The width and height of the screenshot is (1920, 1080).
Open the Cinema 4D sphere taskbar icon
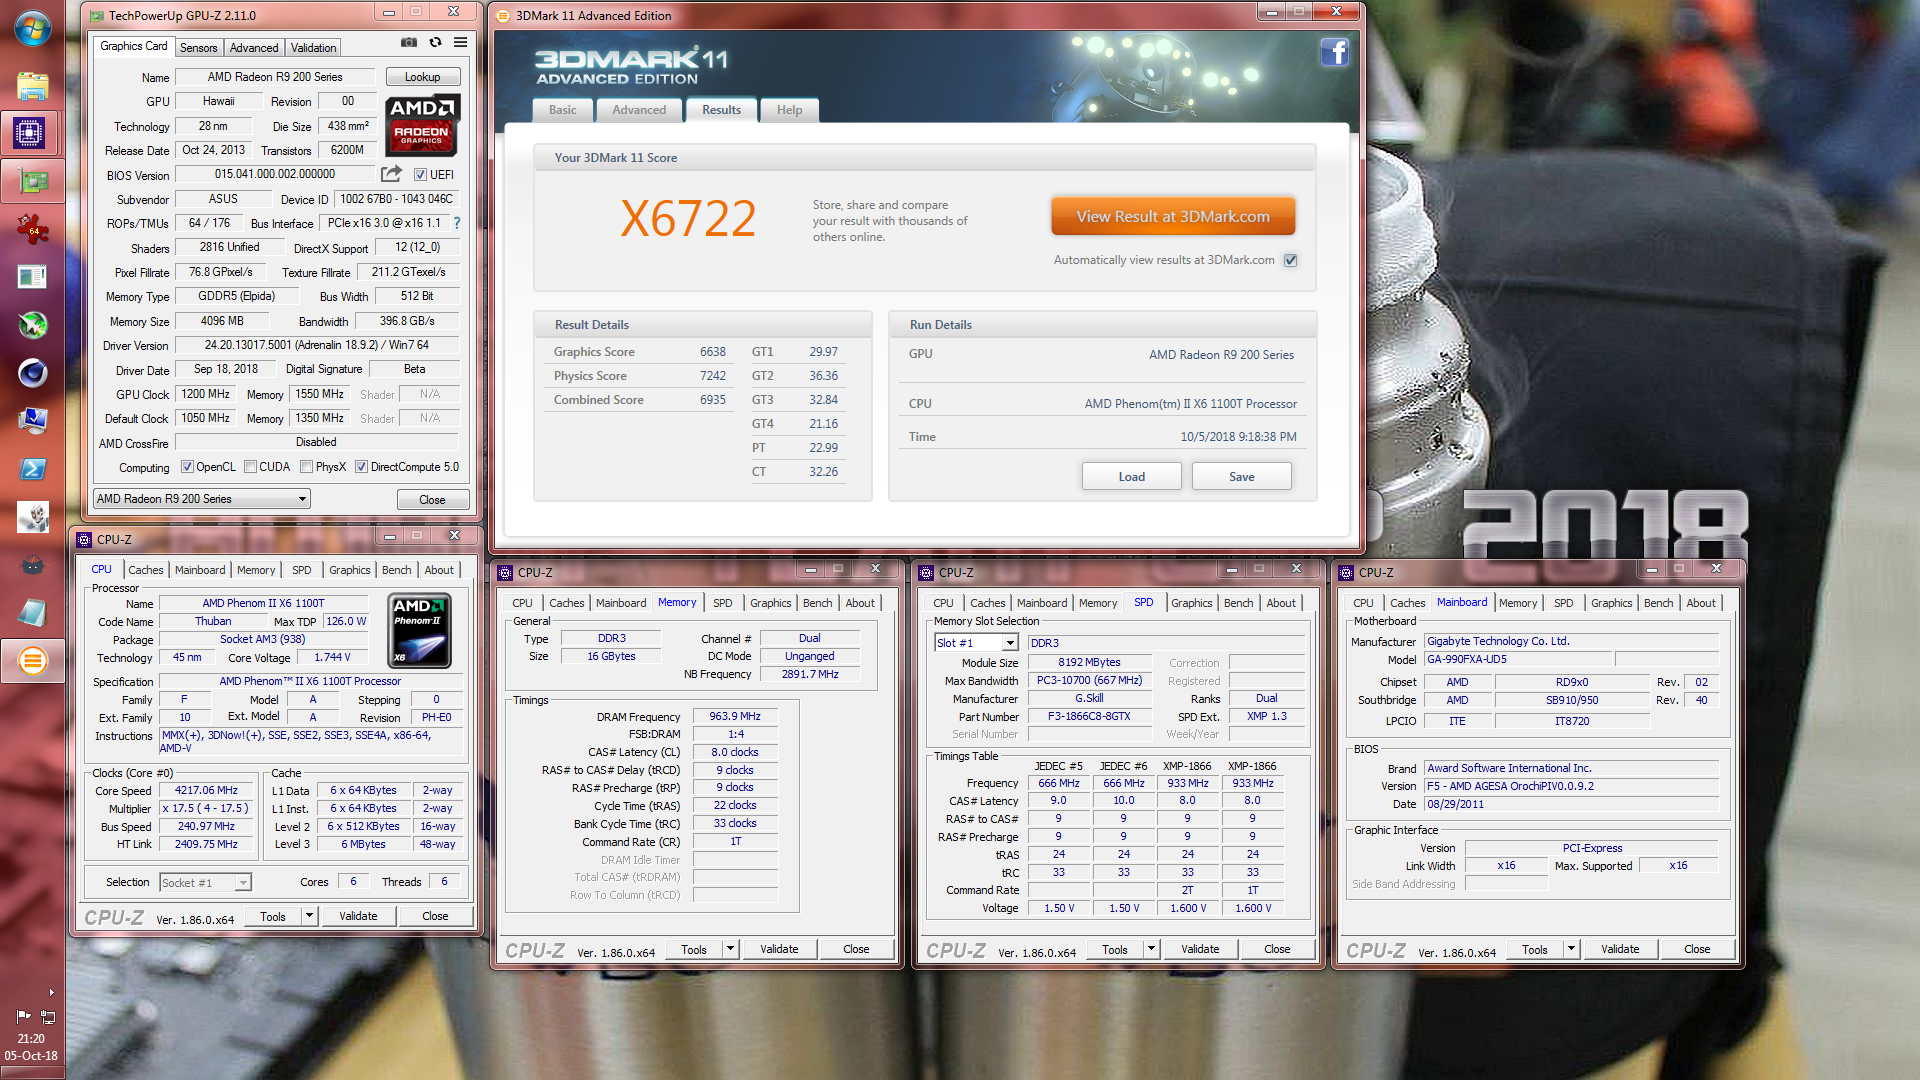pyautogui.click(x=32, y=373)
